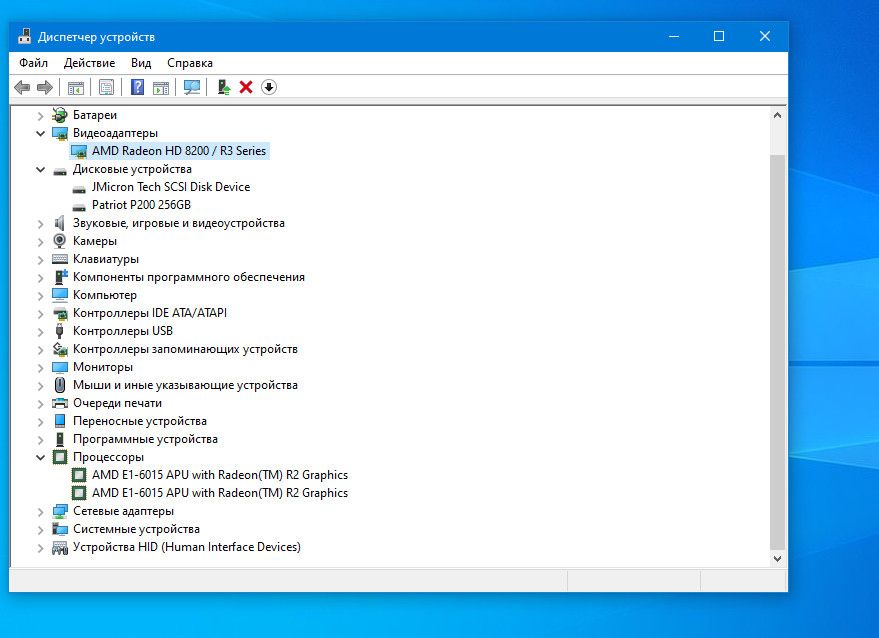Click the forward arrow in toolbar
Image resolution: width=879 pixels, height=638 pixels.
tap(45, 87)
